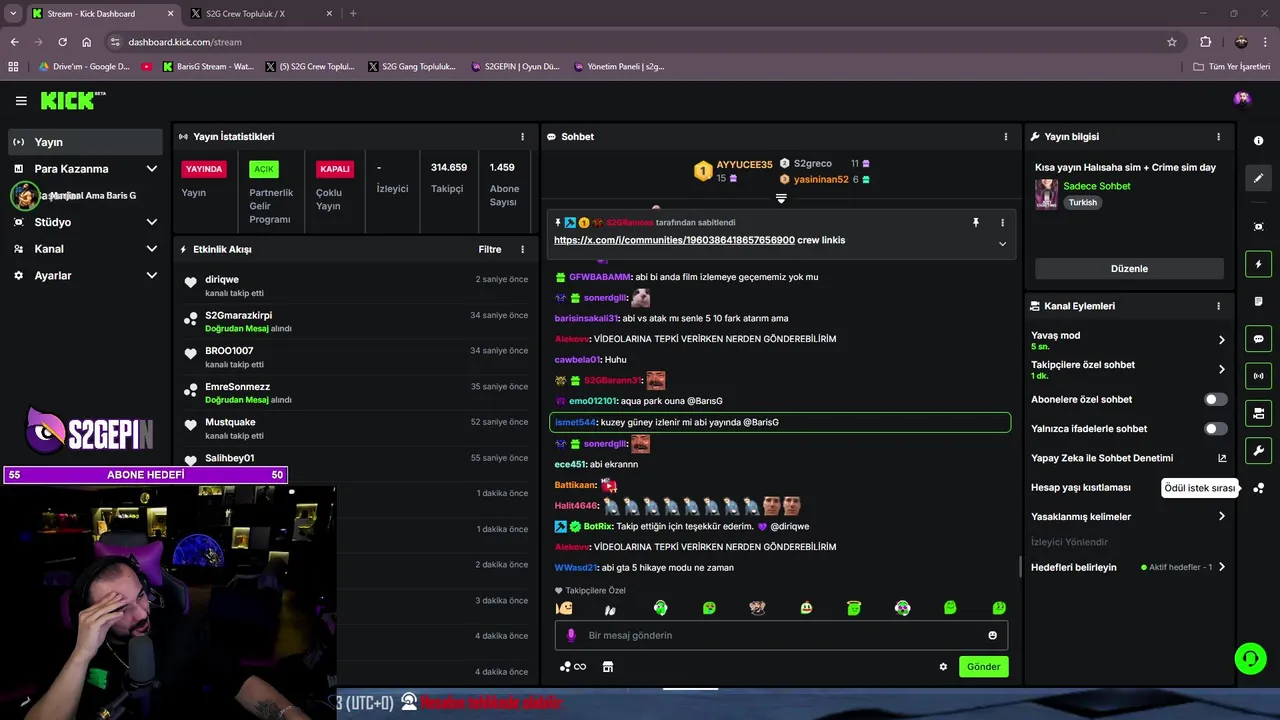Open AI chat moderation external link icon
This screenshot has height=720, width=1280.
(1221, 458)
